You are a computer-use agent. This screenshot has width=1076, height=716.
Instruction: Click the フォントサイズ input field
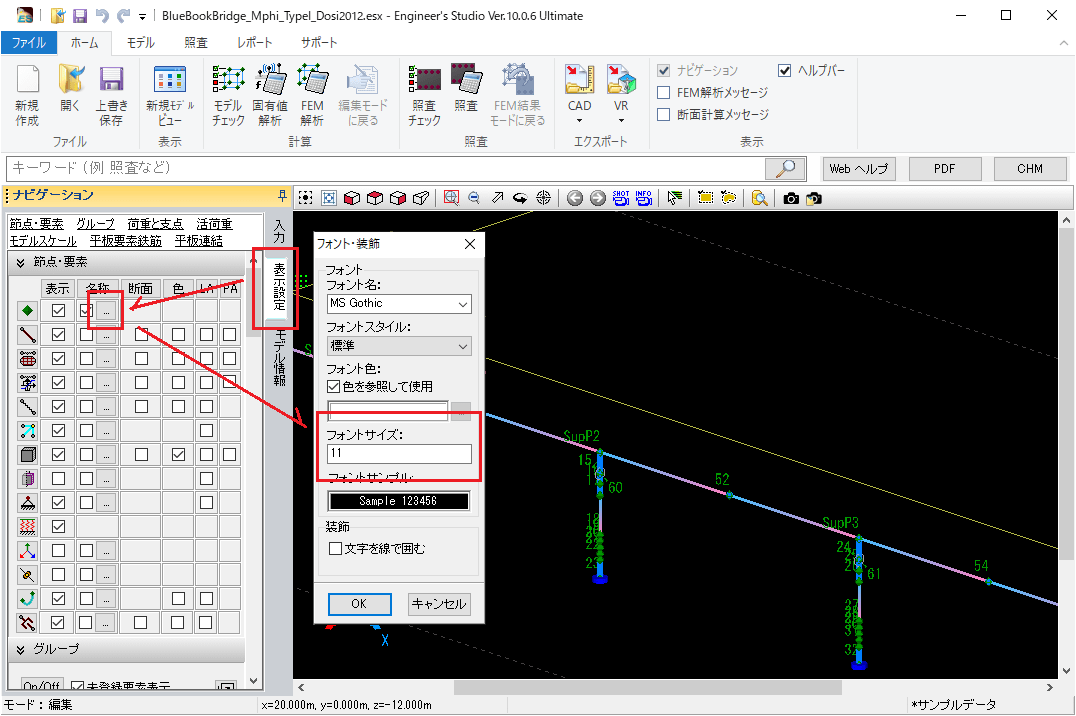tap(399, 454)
